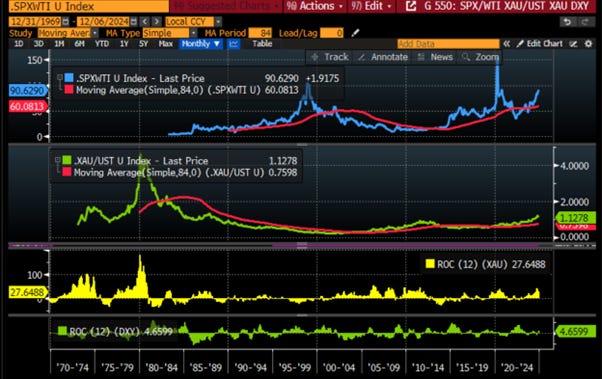This screenshot has height=379, width=602.
Task: Click red SPXWTI Moving Average legend swatch
Action: 69,90
